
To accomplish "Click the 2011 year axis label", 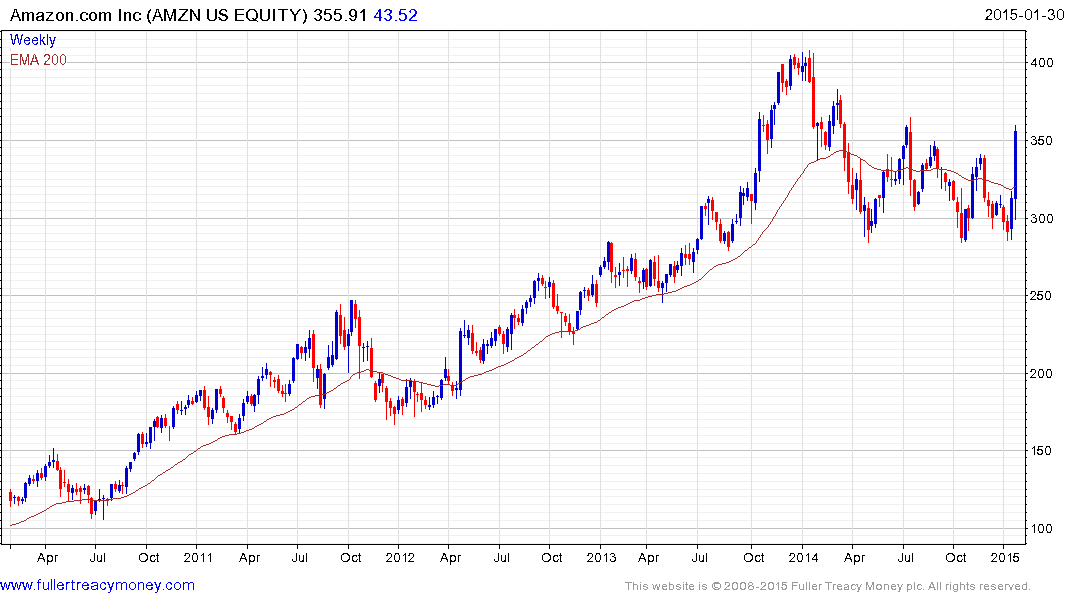I will click(x=198, y=557).
